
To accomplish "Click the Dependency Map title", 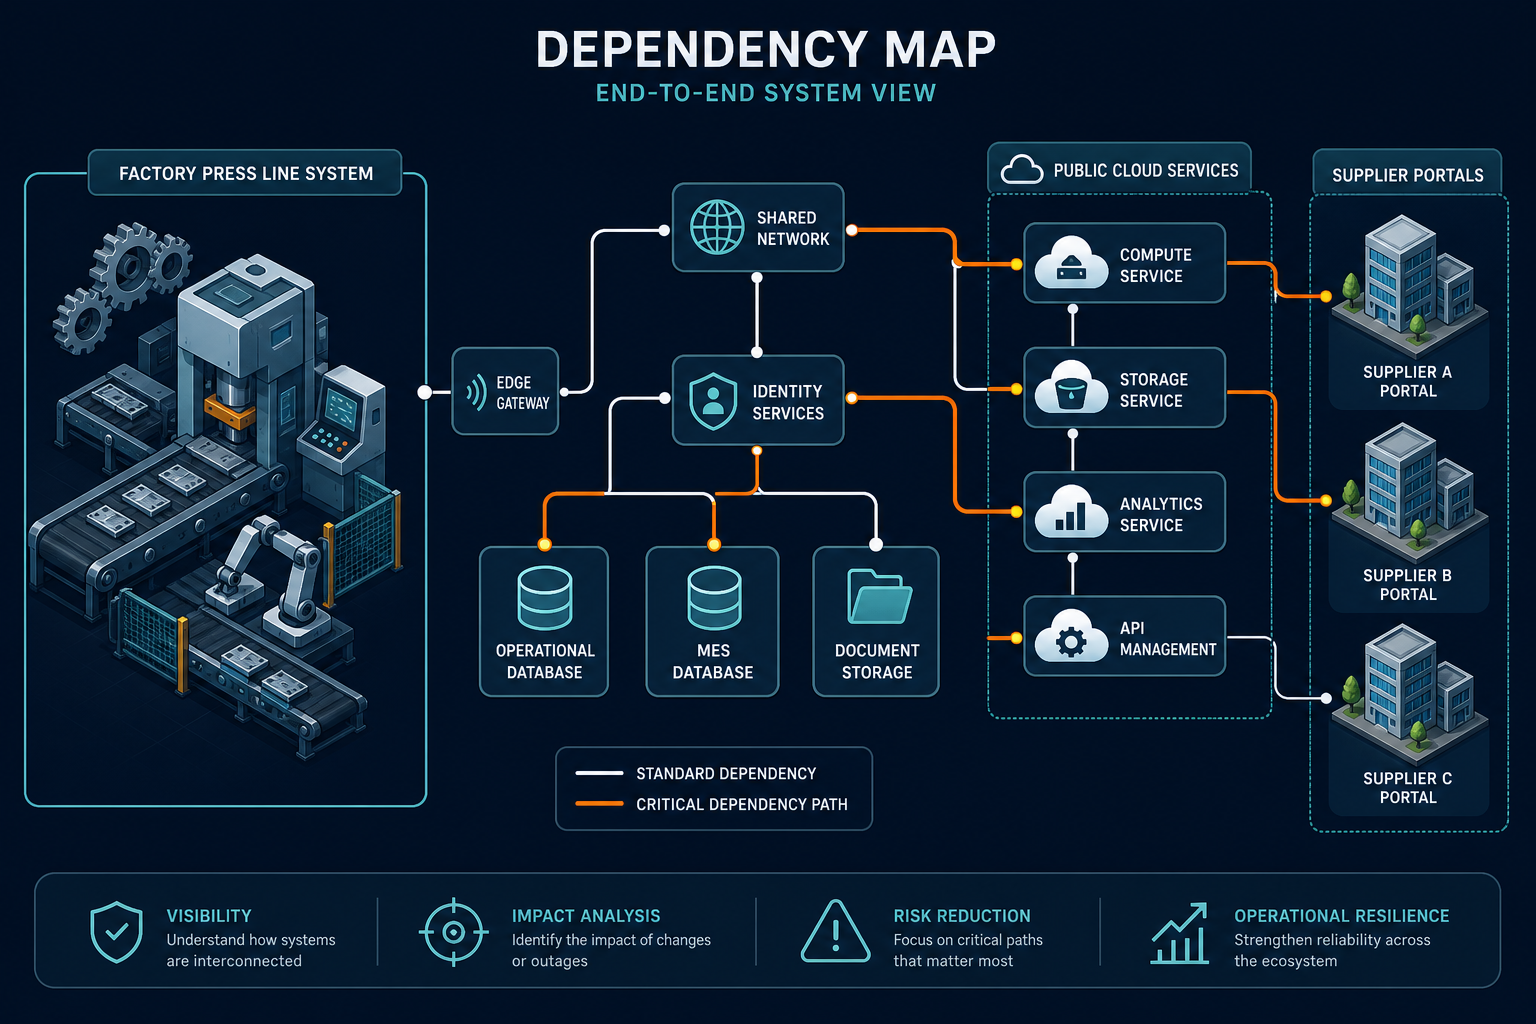I will tap(766, 50).
